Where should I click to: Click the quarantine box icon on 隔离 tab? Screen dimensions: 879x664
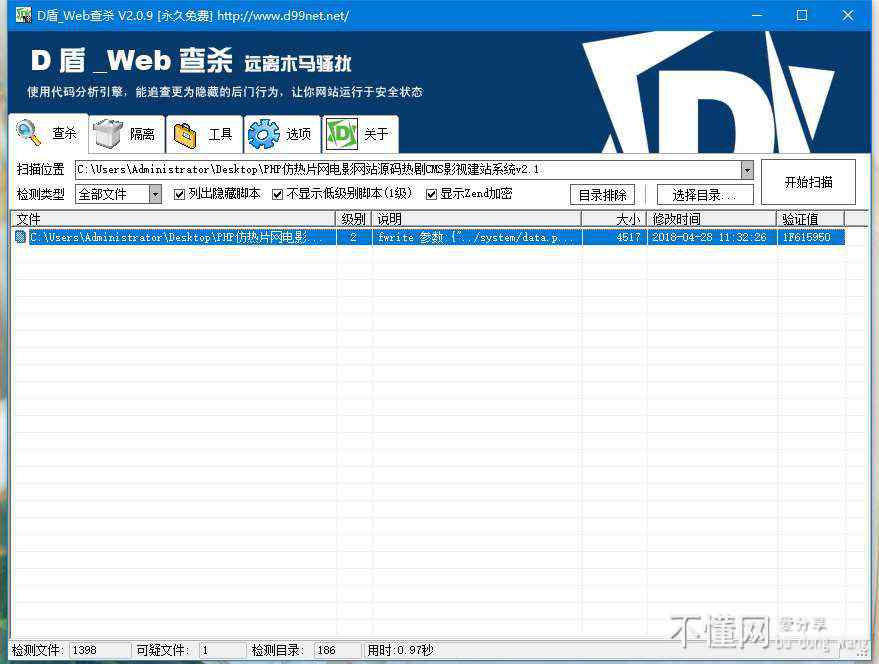coord(108,133)
